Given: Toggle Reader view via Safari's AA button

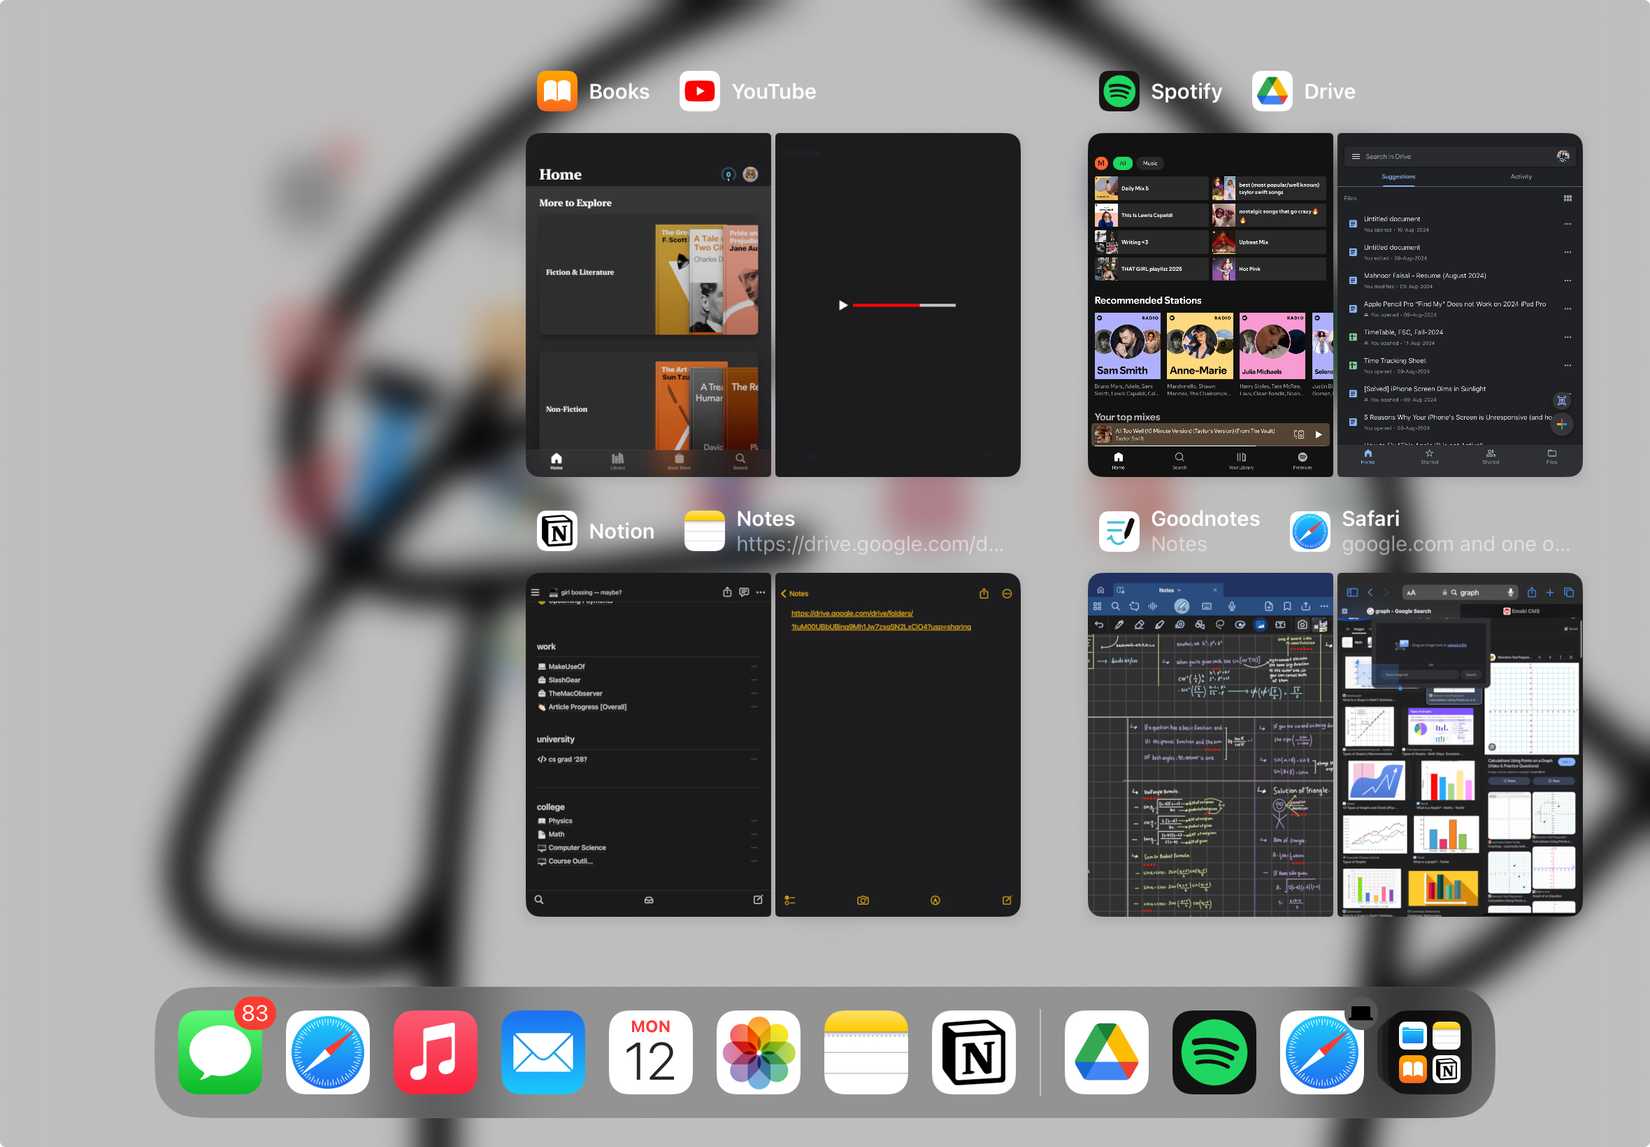Looking at the screenshot, I should tap(1411, 593).
